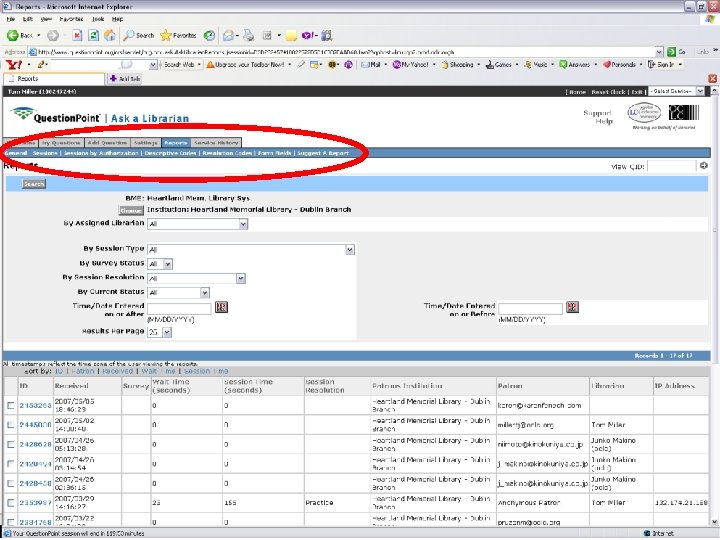Viewport: 720px width, 540px height.
Task: Open Favorites star icon in toolbar
Action: 165,35
